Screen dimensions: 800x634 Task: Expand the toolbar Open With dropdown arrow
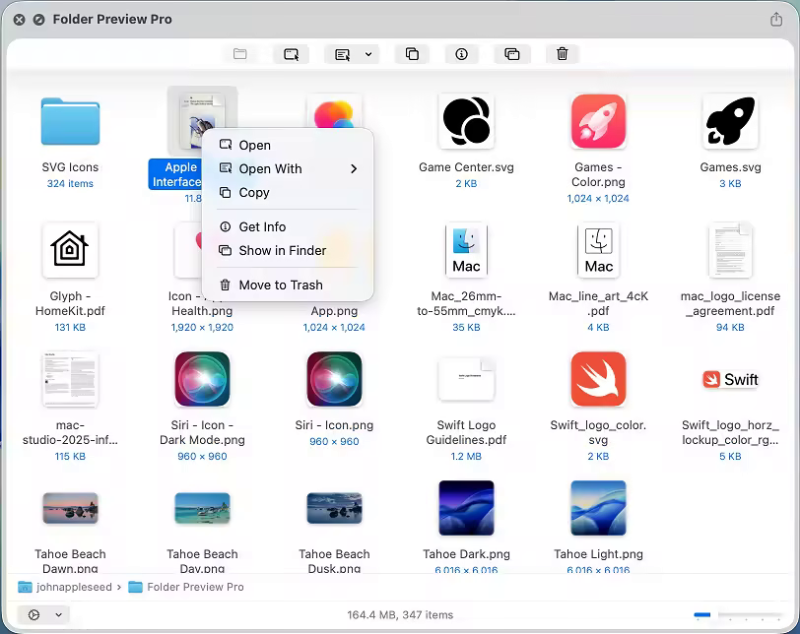tap(368, 54)
